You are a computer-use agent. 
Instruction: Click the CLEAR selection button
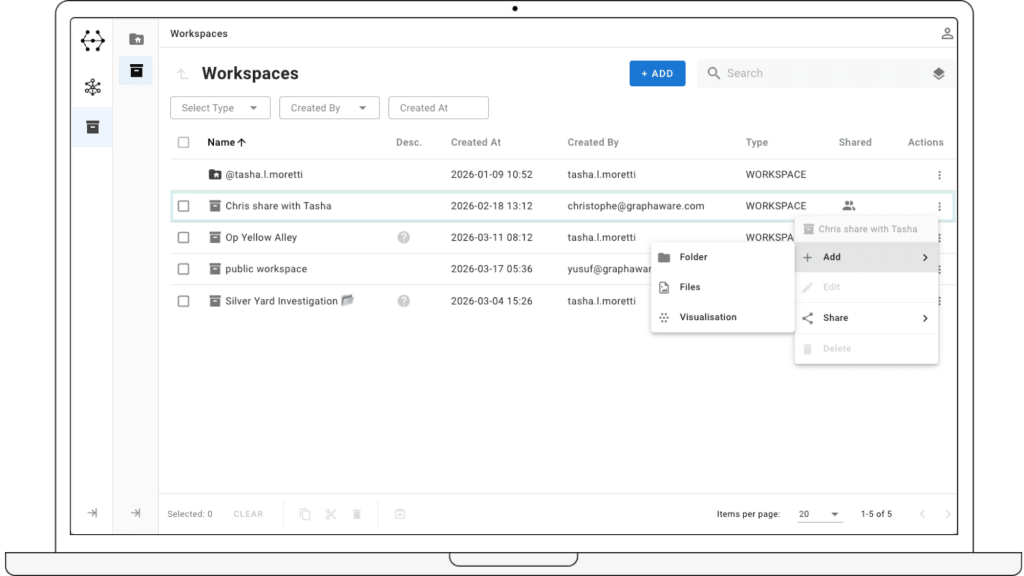(x=248, y=514)
